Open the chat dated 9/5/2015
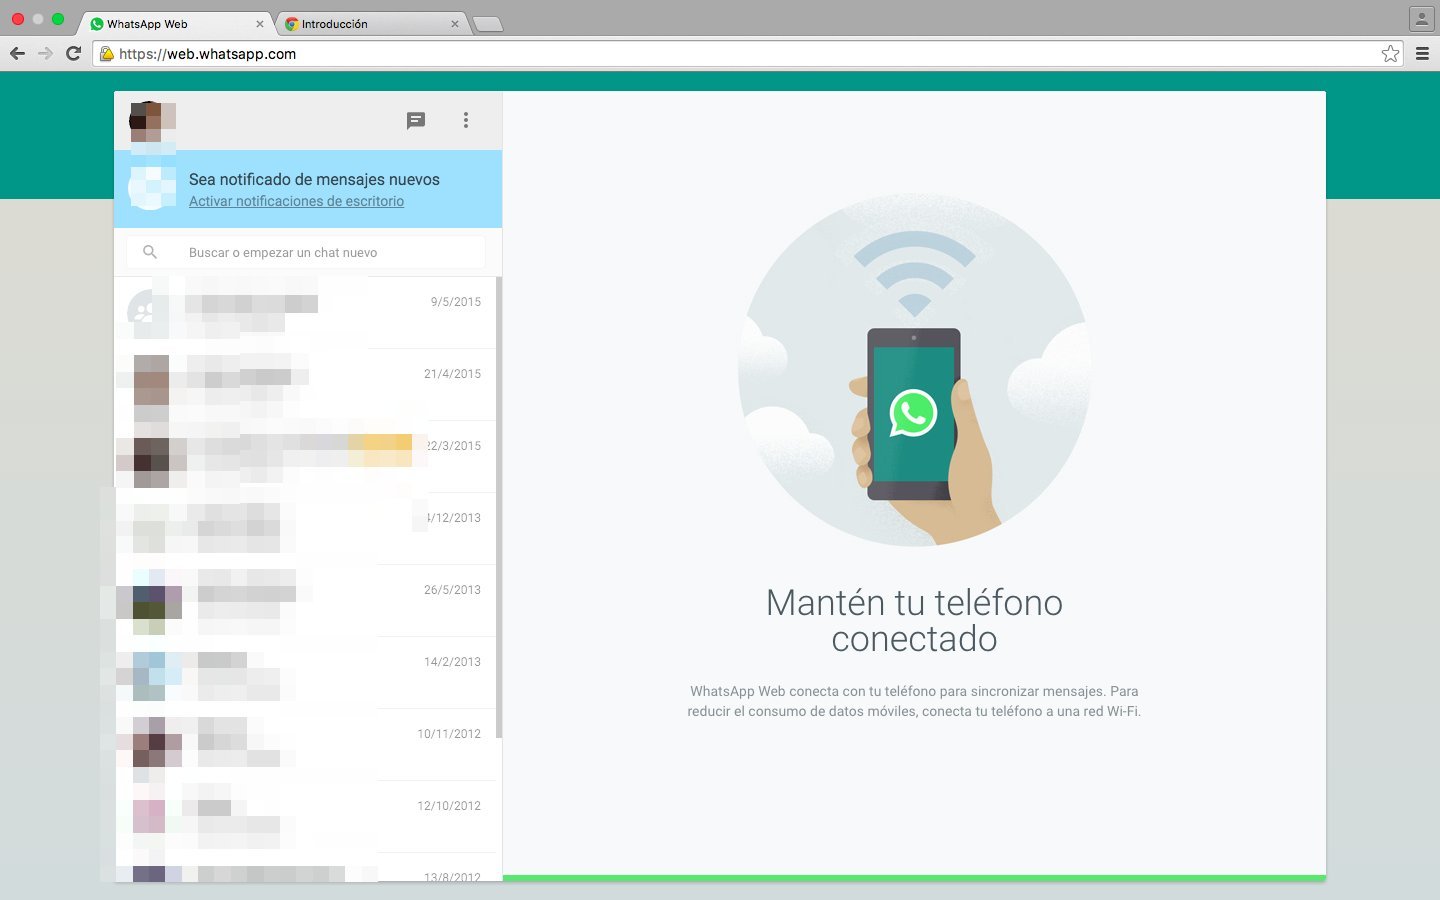Viewport: 1440px width, 900px height. tap(305, 313)
